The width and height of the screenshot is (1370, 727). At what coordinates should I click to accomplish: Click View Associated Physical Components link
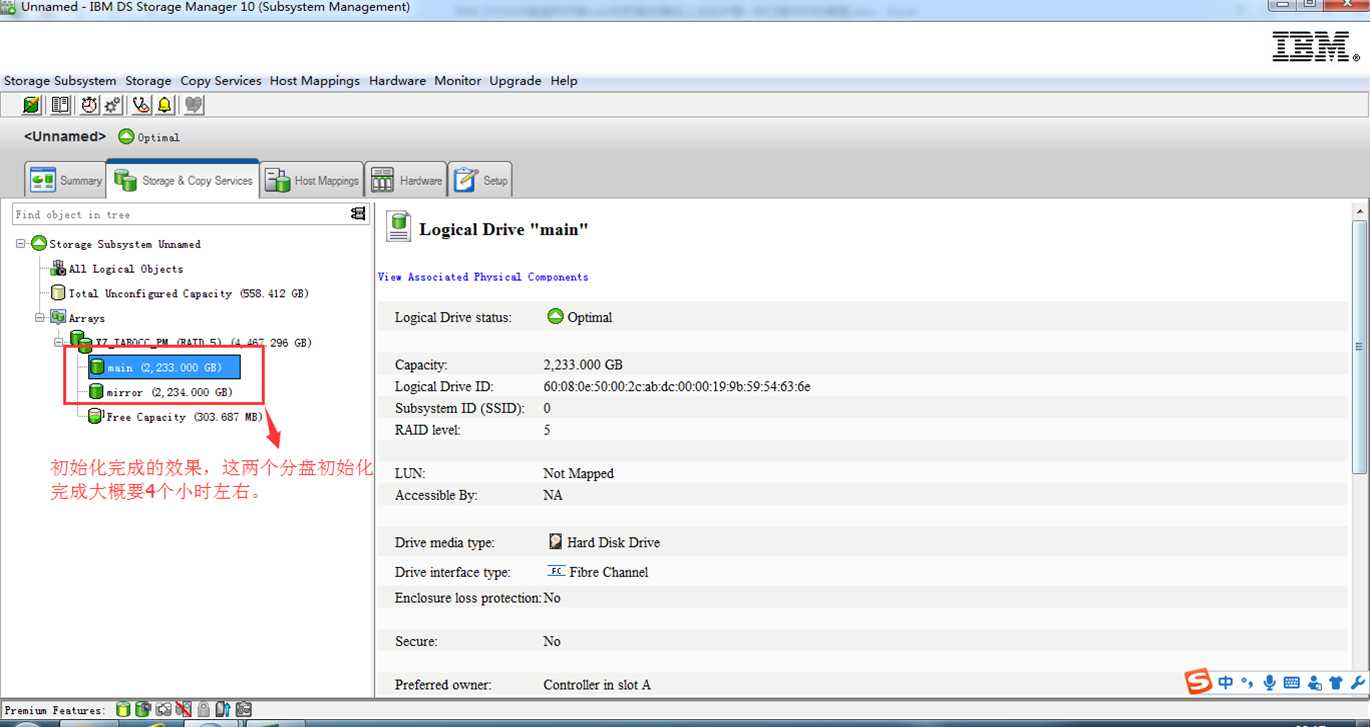[x=483, y=277]
